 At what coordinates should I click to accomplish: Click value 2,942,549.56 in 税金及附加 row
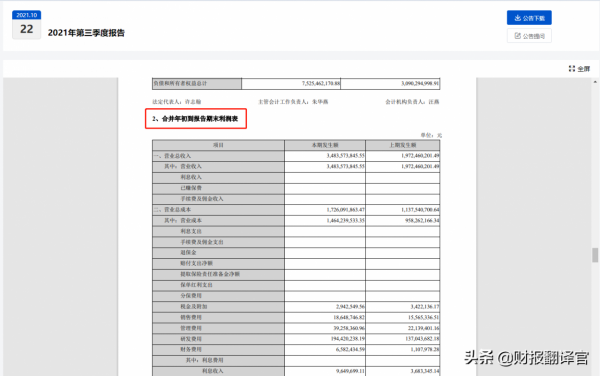[x=351, y=306]
